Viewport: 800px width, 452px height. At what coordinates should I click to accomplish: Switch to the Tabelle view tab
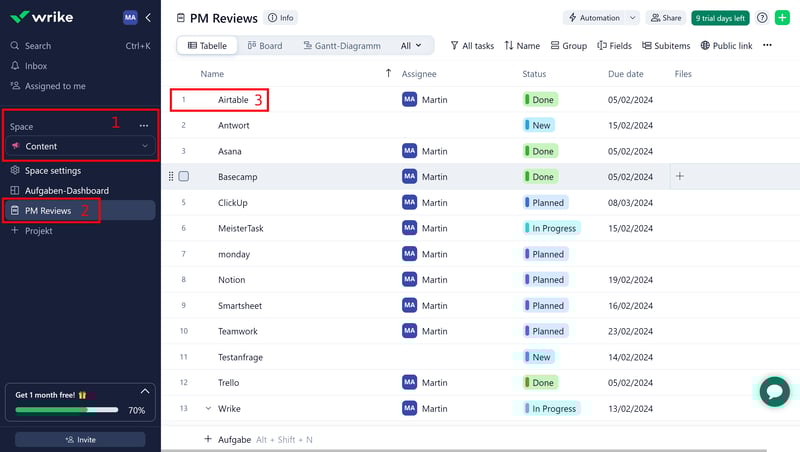[207, 45]
